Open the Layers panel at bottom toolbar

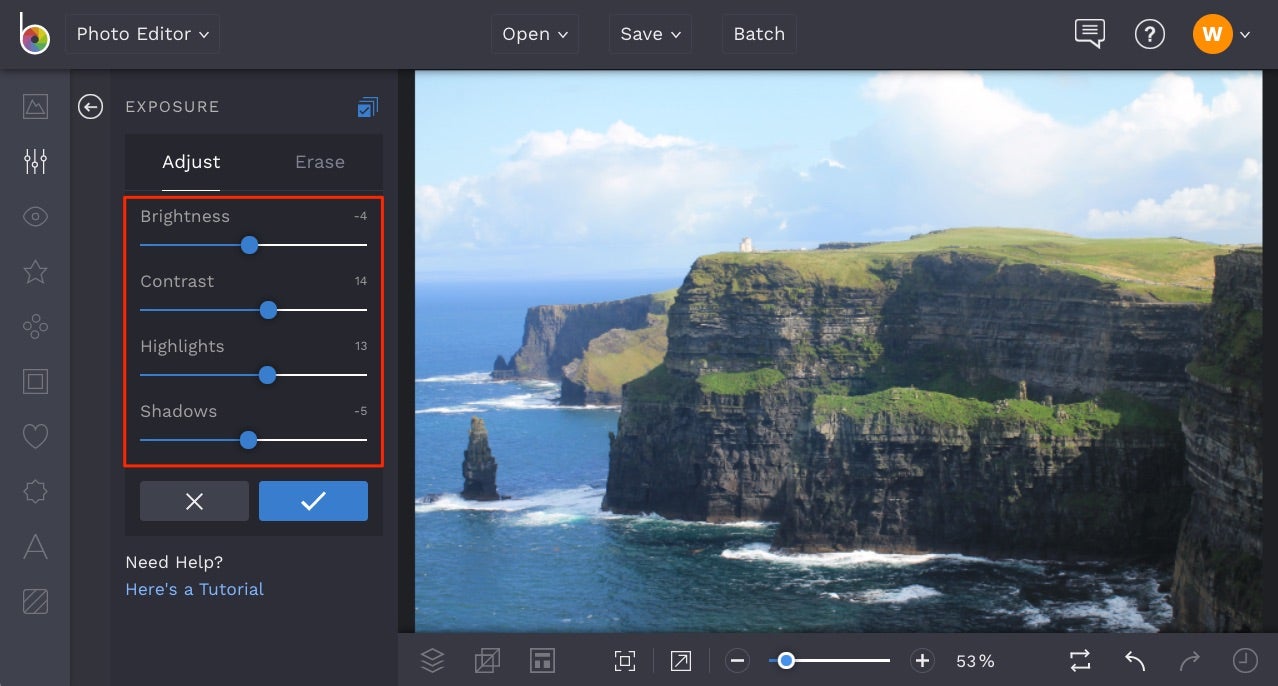[x=432, y=660]
